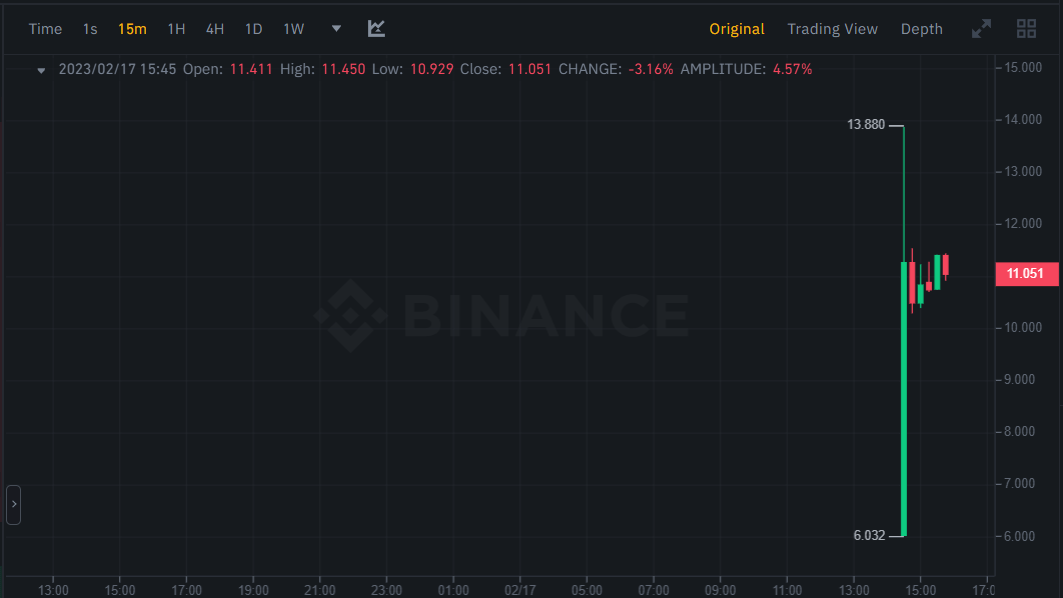Click the 13.880 high price marker
Screen dimensions: 1063x598
click(866, 125)
